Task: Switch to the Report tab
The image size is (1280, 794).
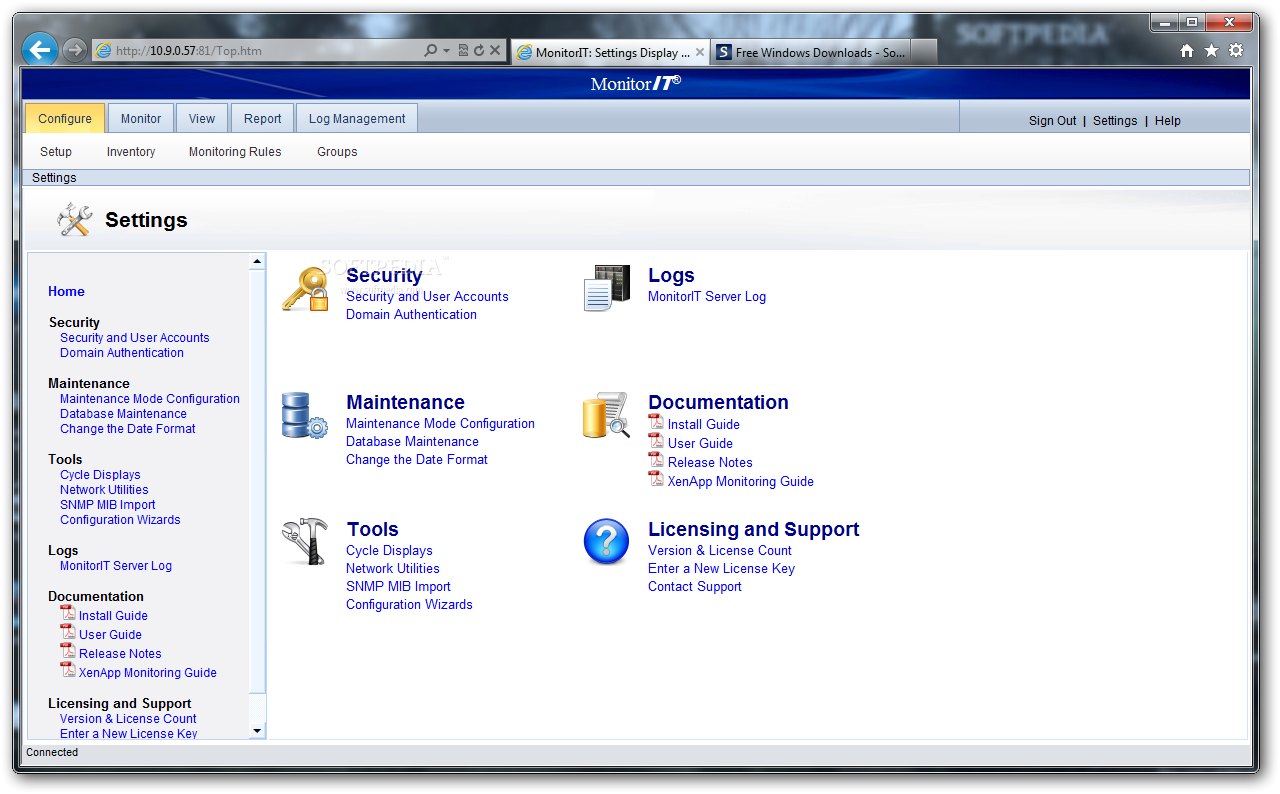Action: (x=263, y=118)
